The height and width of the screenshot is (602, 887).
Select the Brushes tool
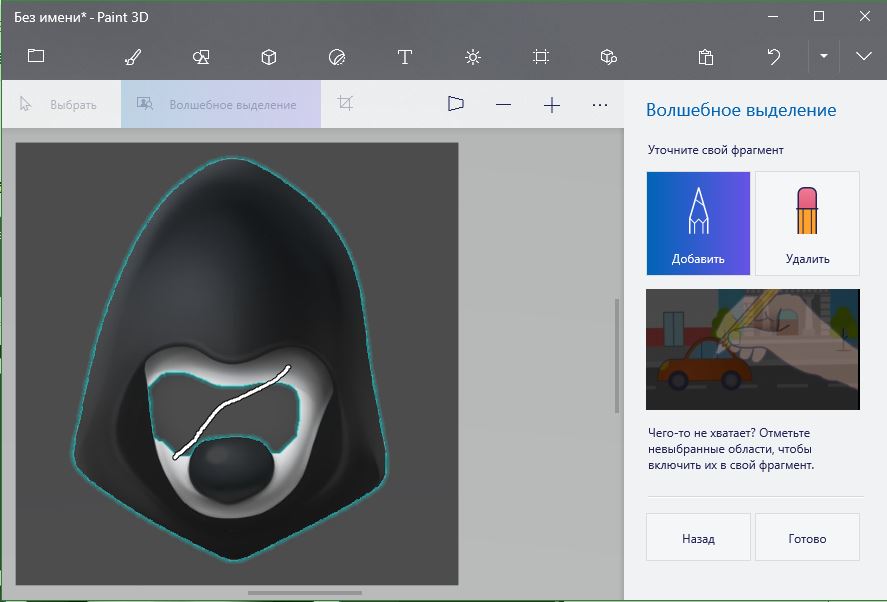[133, 57]
